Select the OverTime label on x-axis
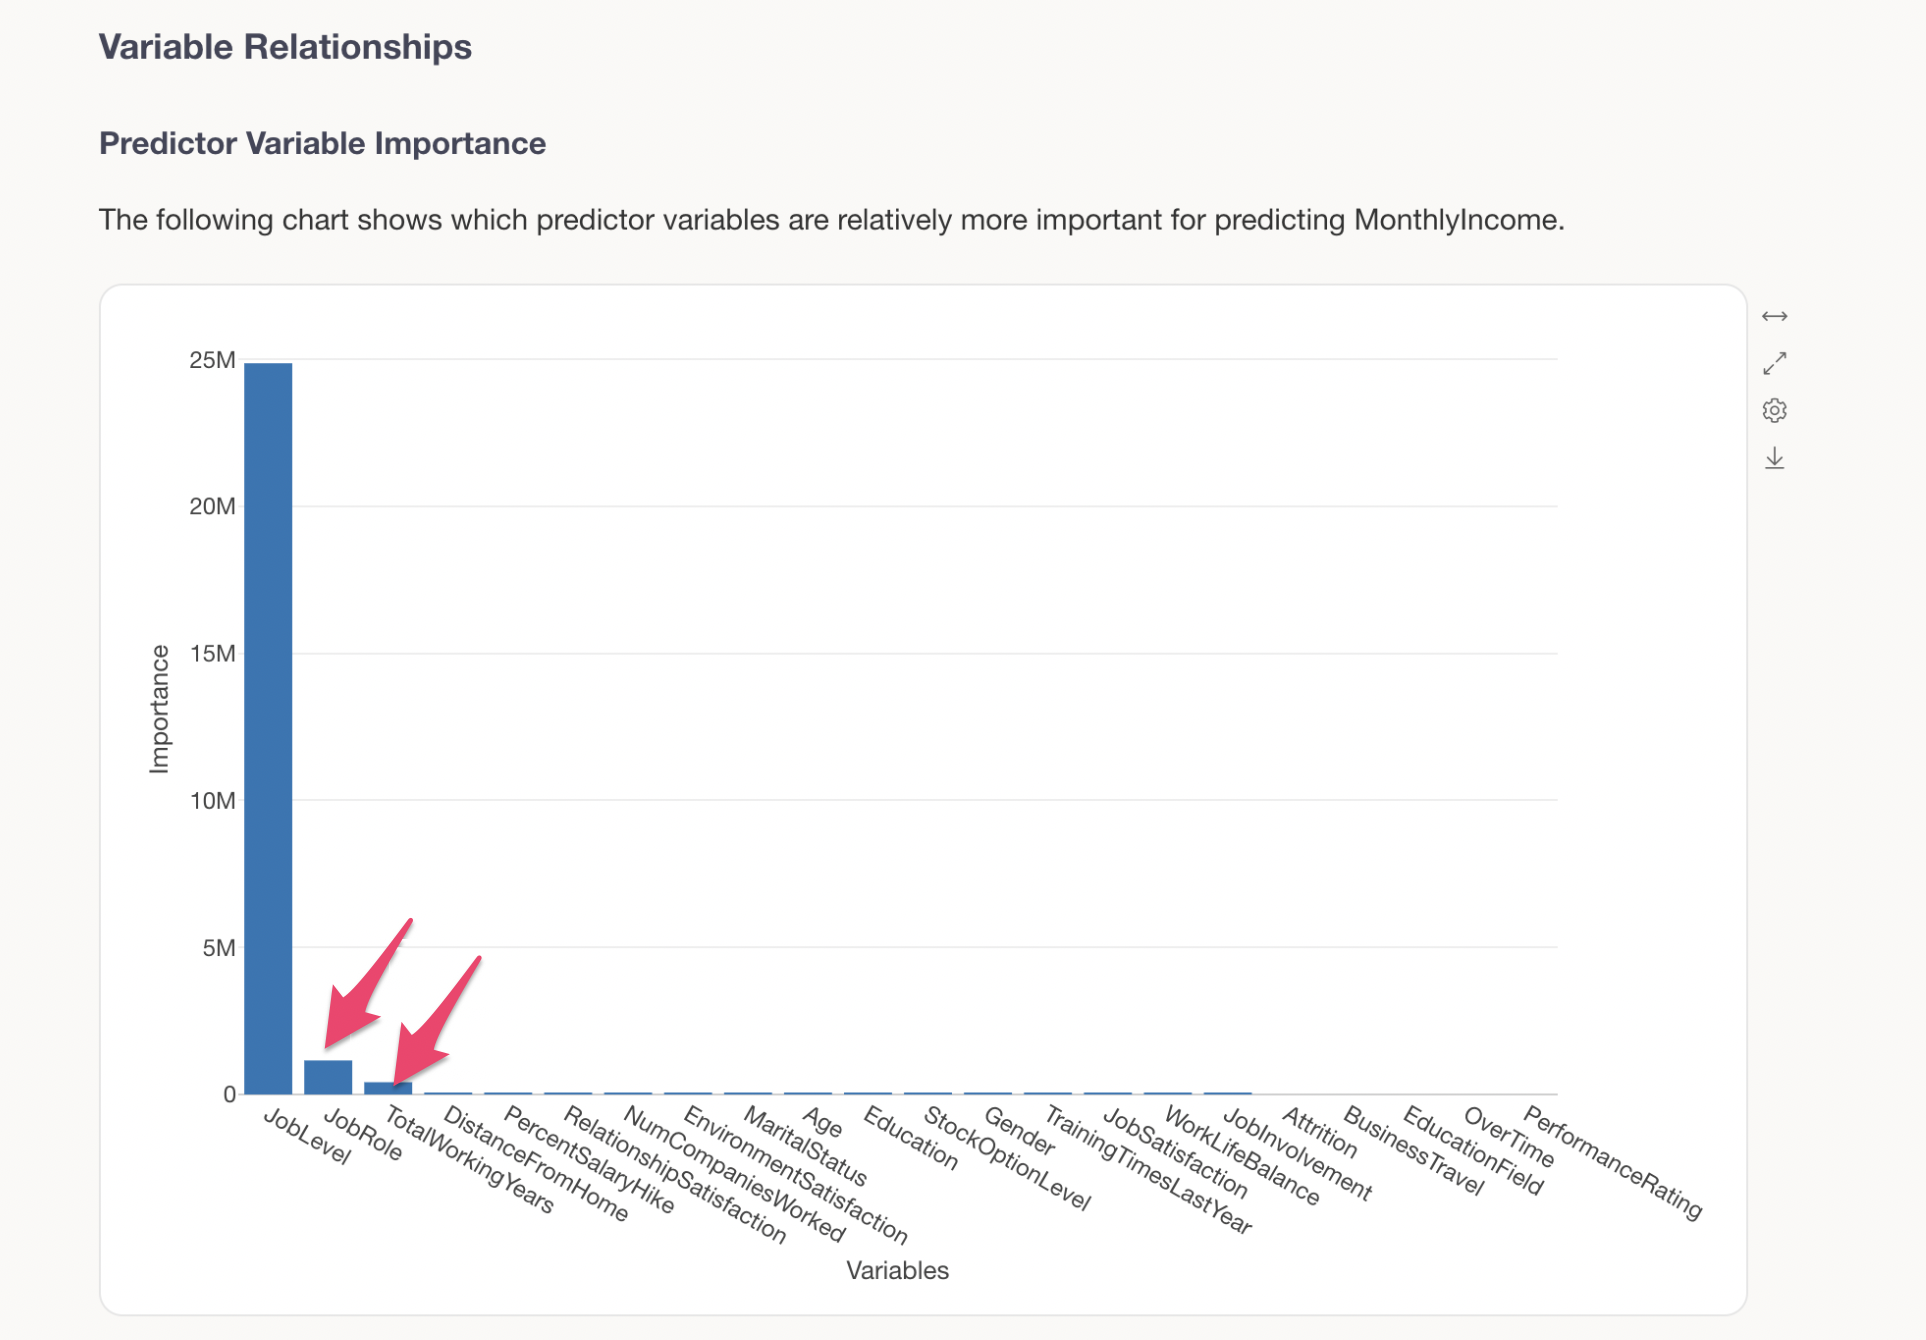The width and height of the screenshot is (1926, 1340). tap(1509, 1137)
